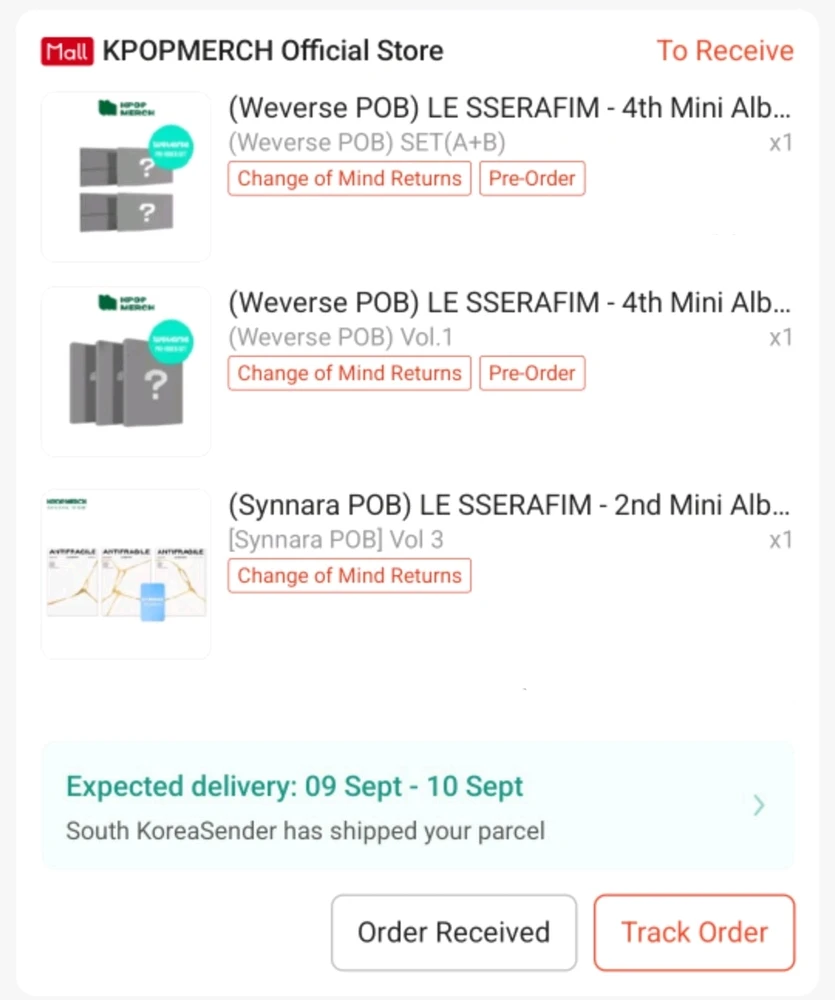The image size is (835, 1000).
Task: Click Pre-Order tag on SET(A+B) item
Action: coord(532,179)
